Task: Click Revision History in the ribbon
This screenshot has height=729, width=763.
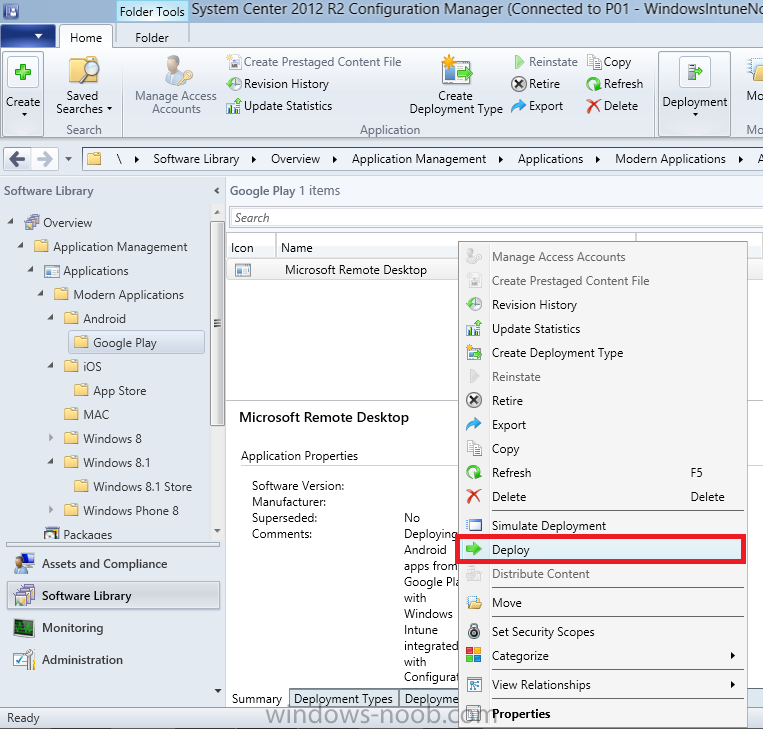Action: click(x=278, y=84)
